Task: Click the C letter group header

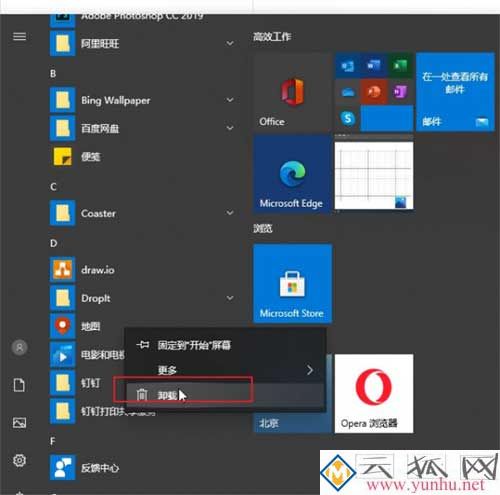Action: pos(53,187)
